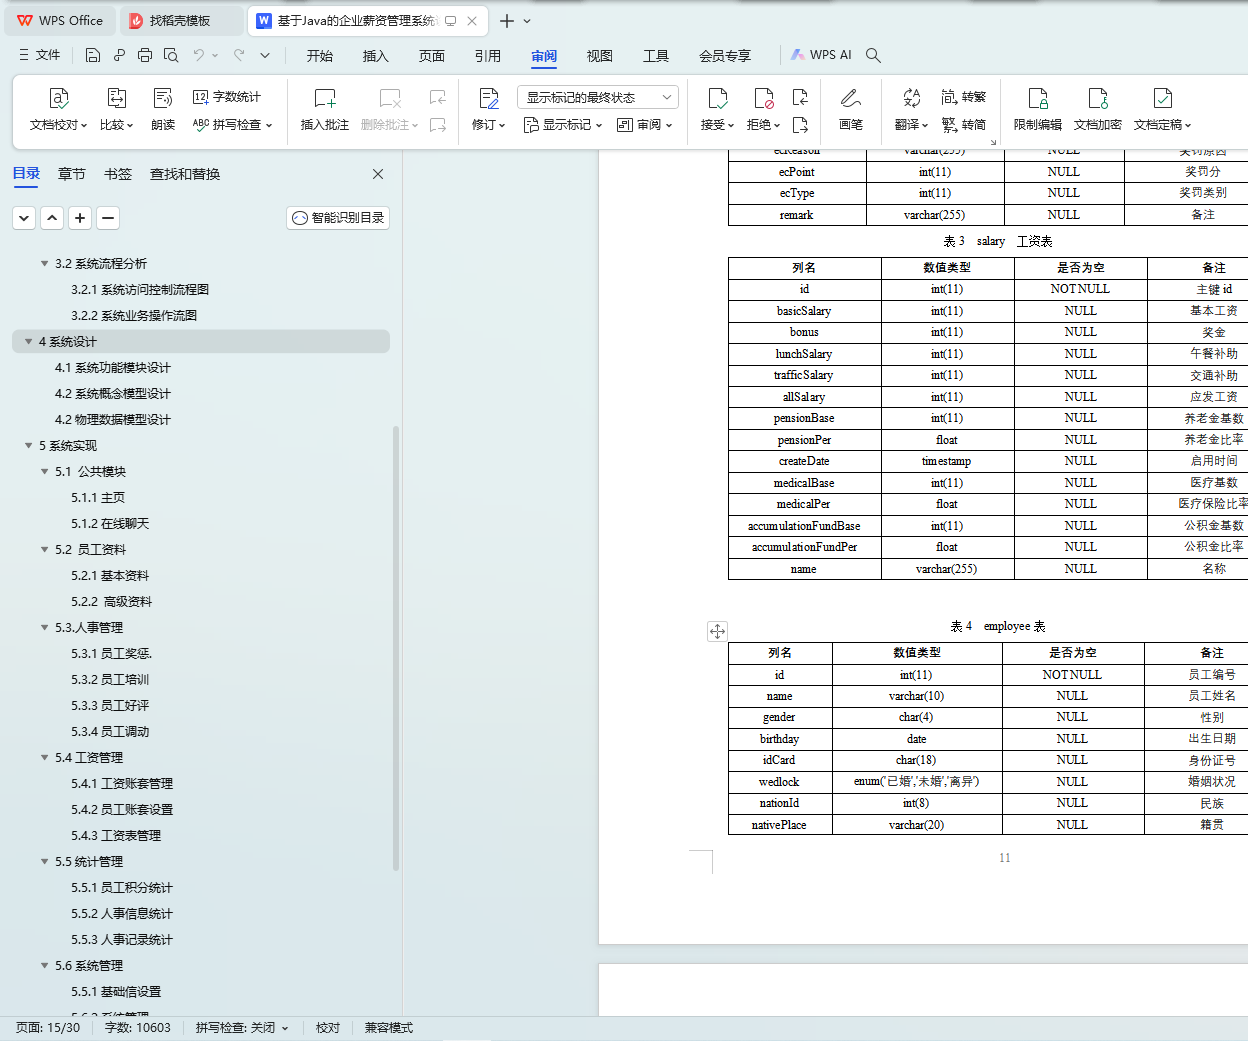Click the print icon in quick toolbar
Screen dimensions: 1248x1041
coord(145,55)
